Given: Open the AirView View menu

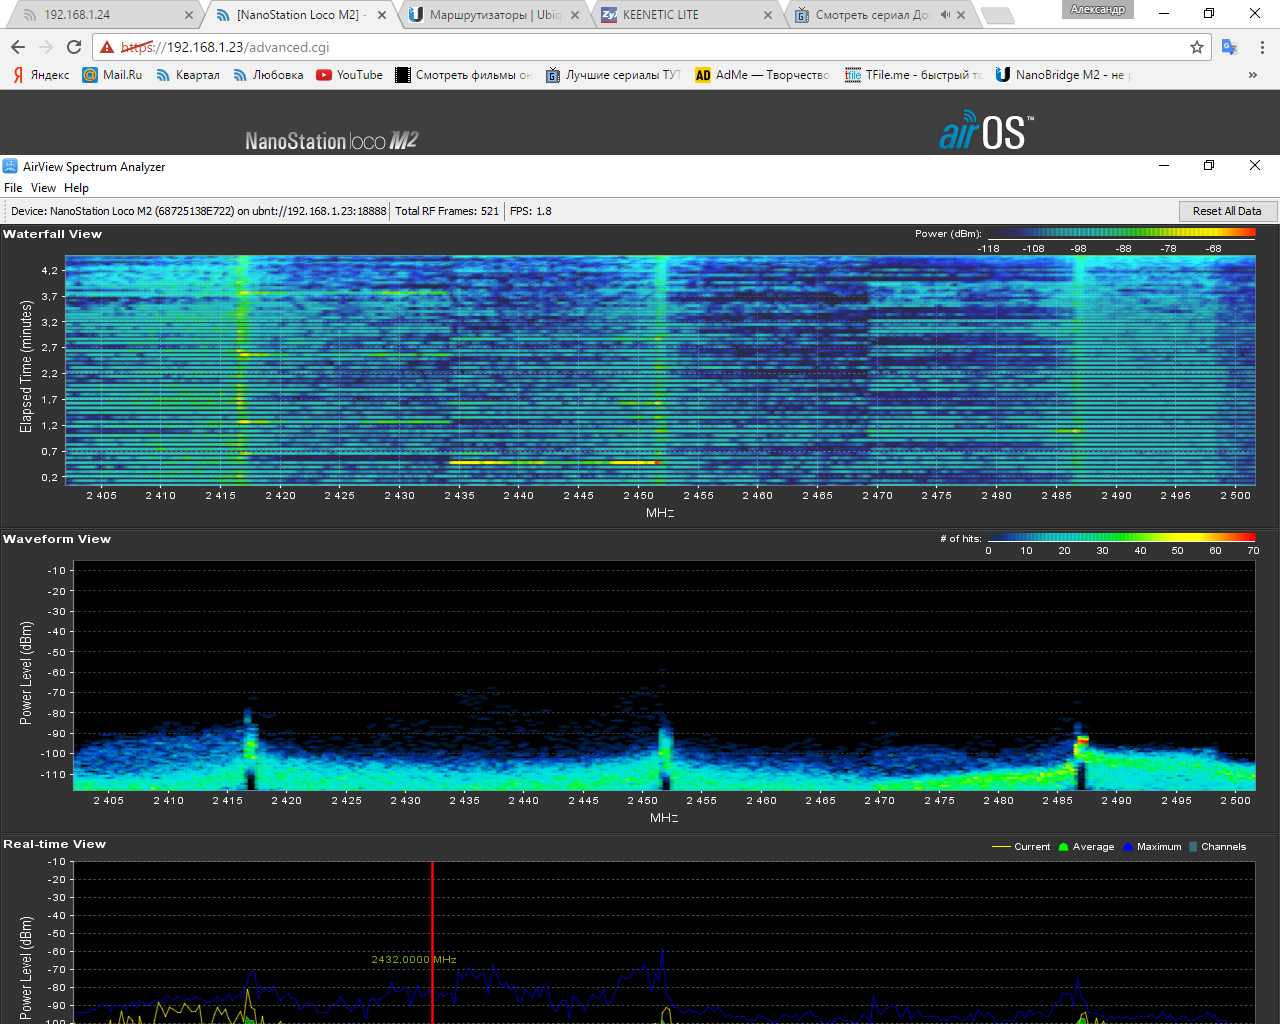Looking at the screenshot, I should coord(43,188).
